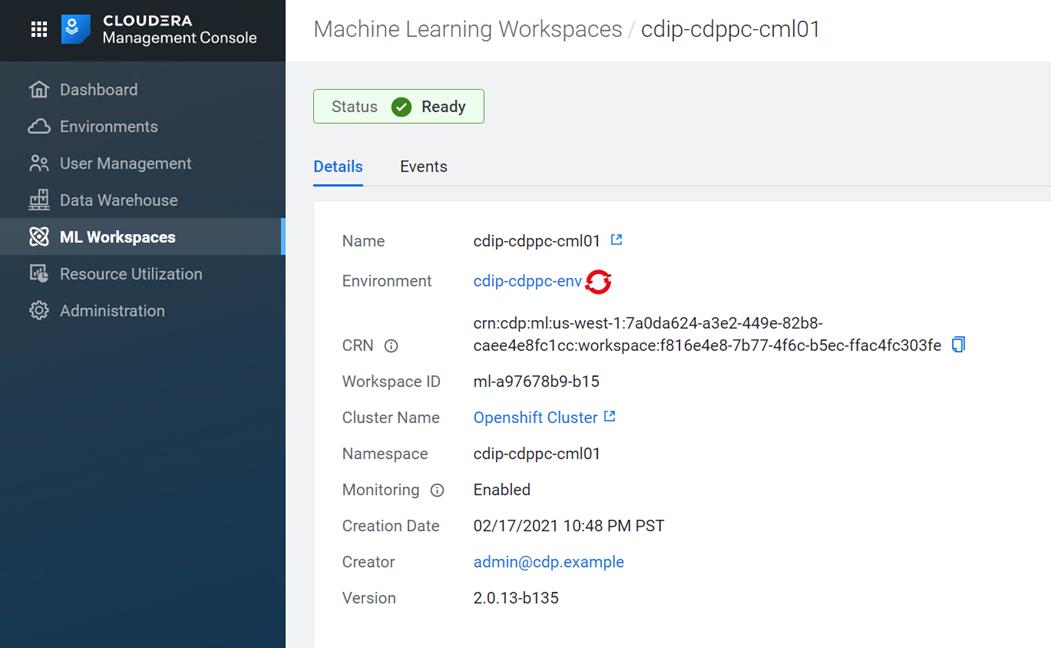Open Resource Utilization in the sidebar

(x=143, y=273)
